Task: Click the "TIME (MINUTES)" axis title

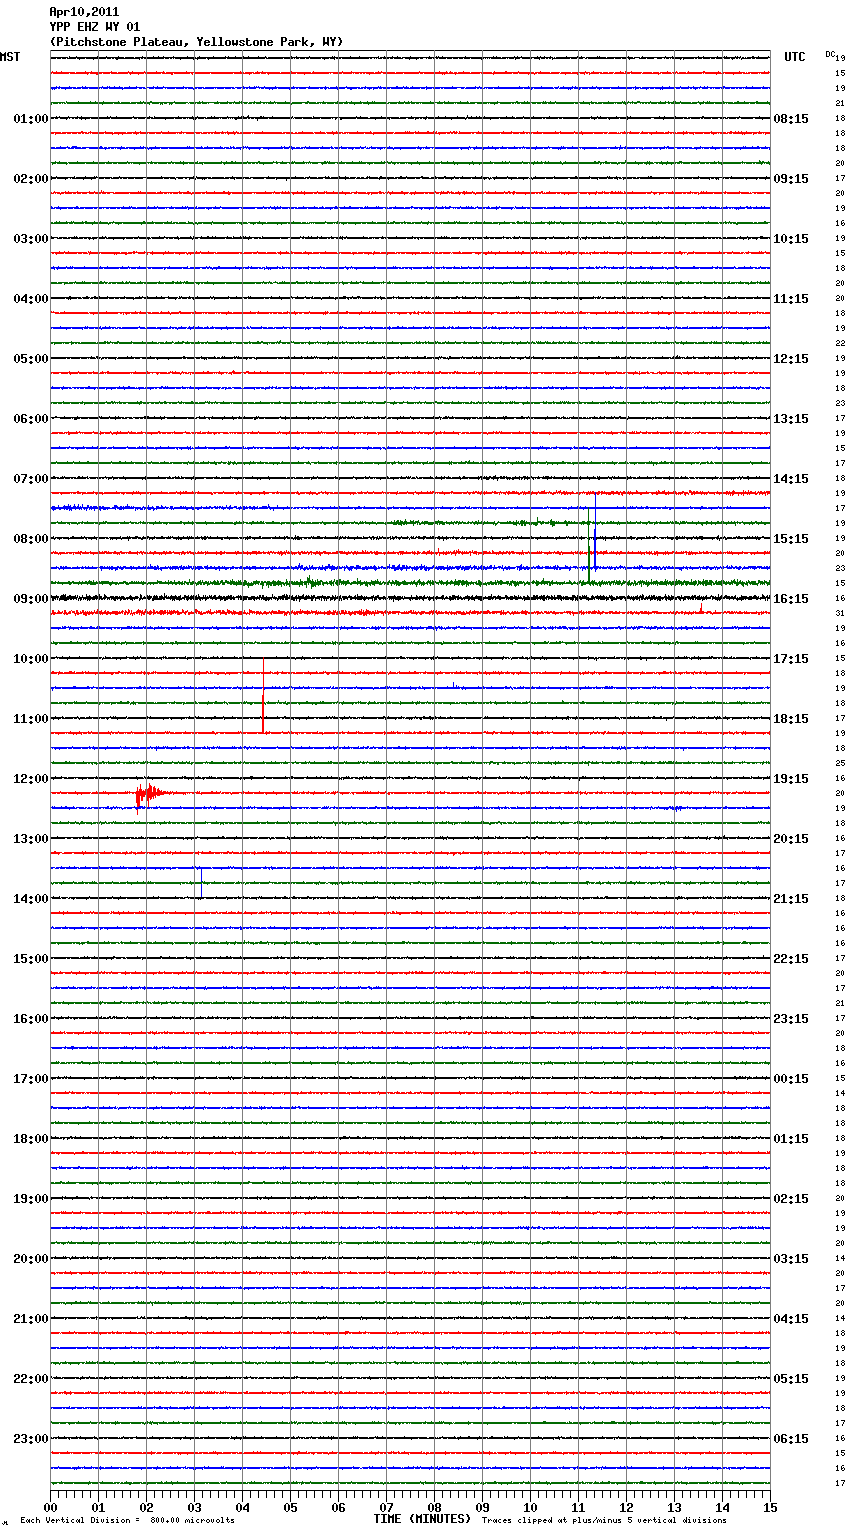Action: point(422,1519)
